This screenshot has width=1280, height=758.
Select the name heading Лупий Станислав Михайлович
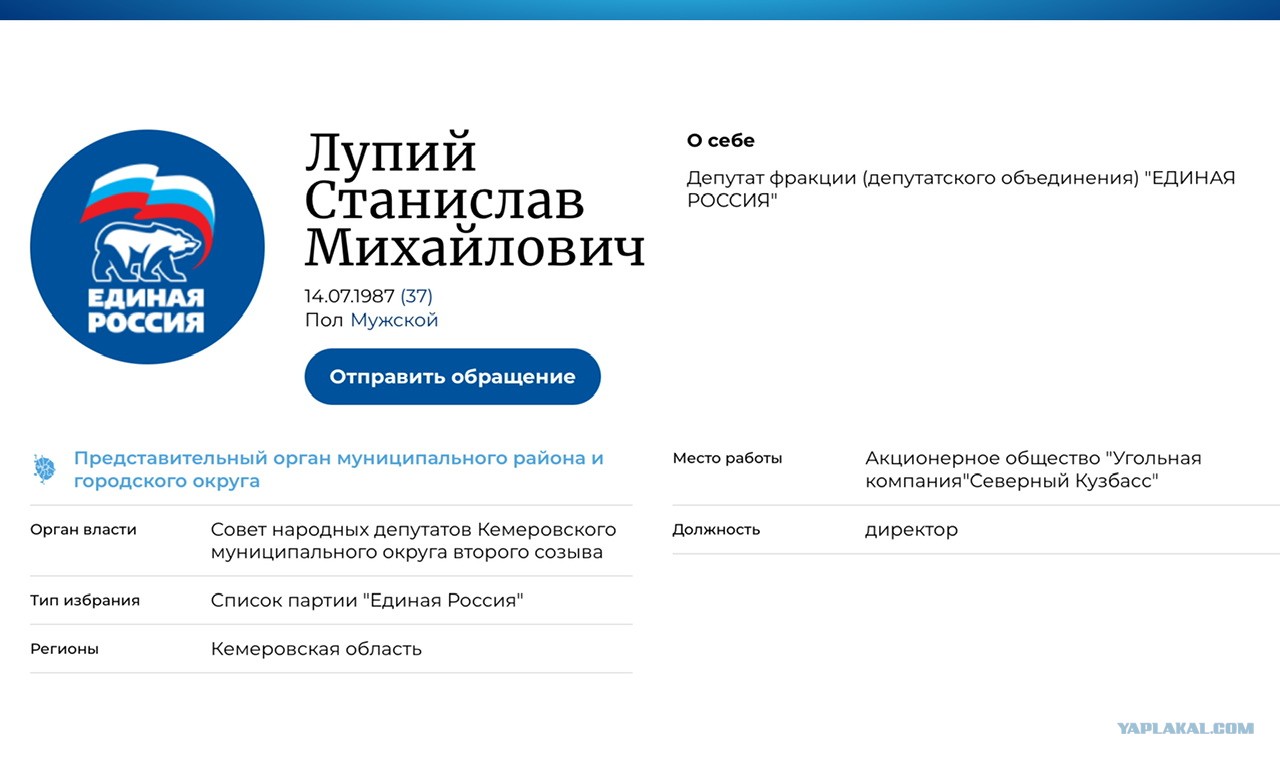[475, 200]
